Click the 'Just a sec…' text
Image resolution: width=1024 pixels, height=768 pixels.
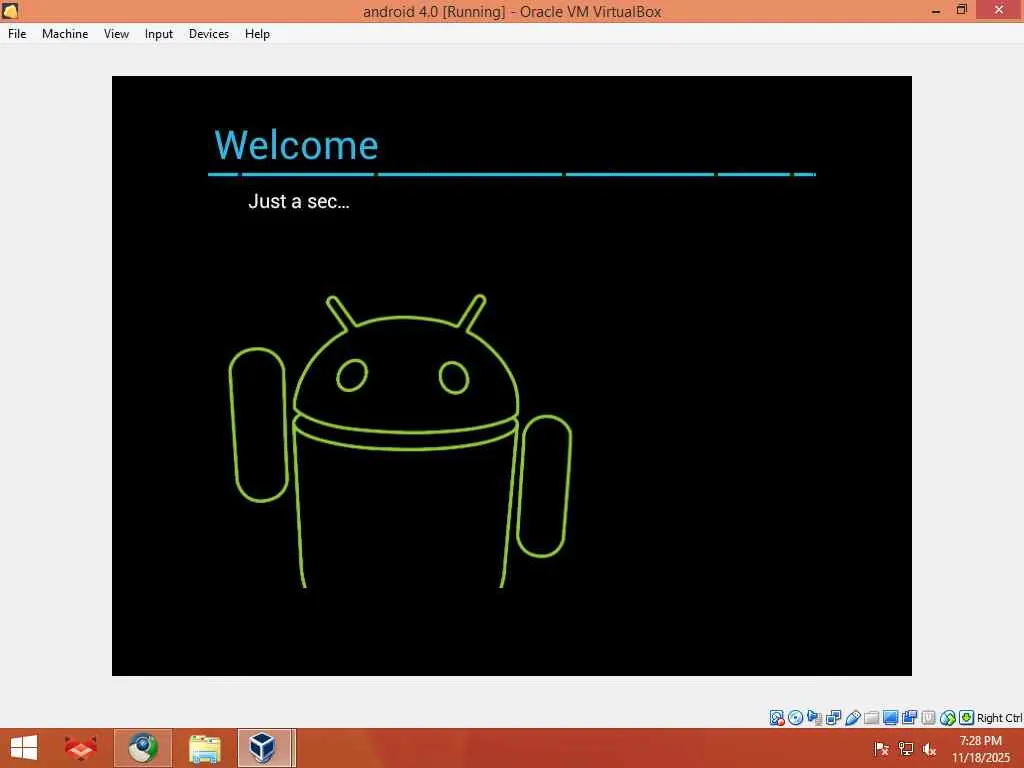pyautogui.click(x=298, y=201)
